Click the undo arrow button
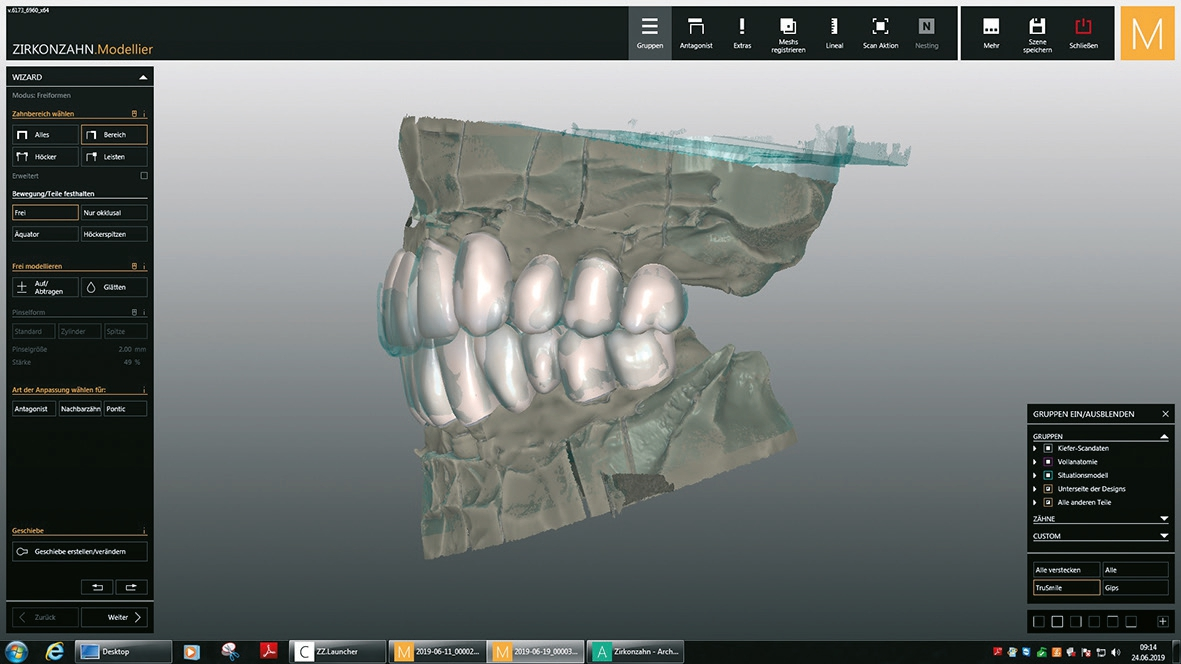1181x664 pixels. (97, 586)
